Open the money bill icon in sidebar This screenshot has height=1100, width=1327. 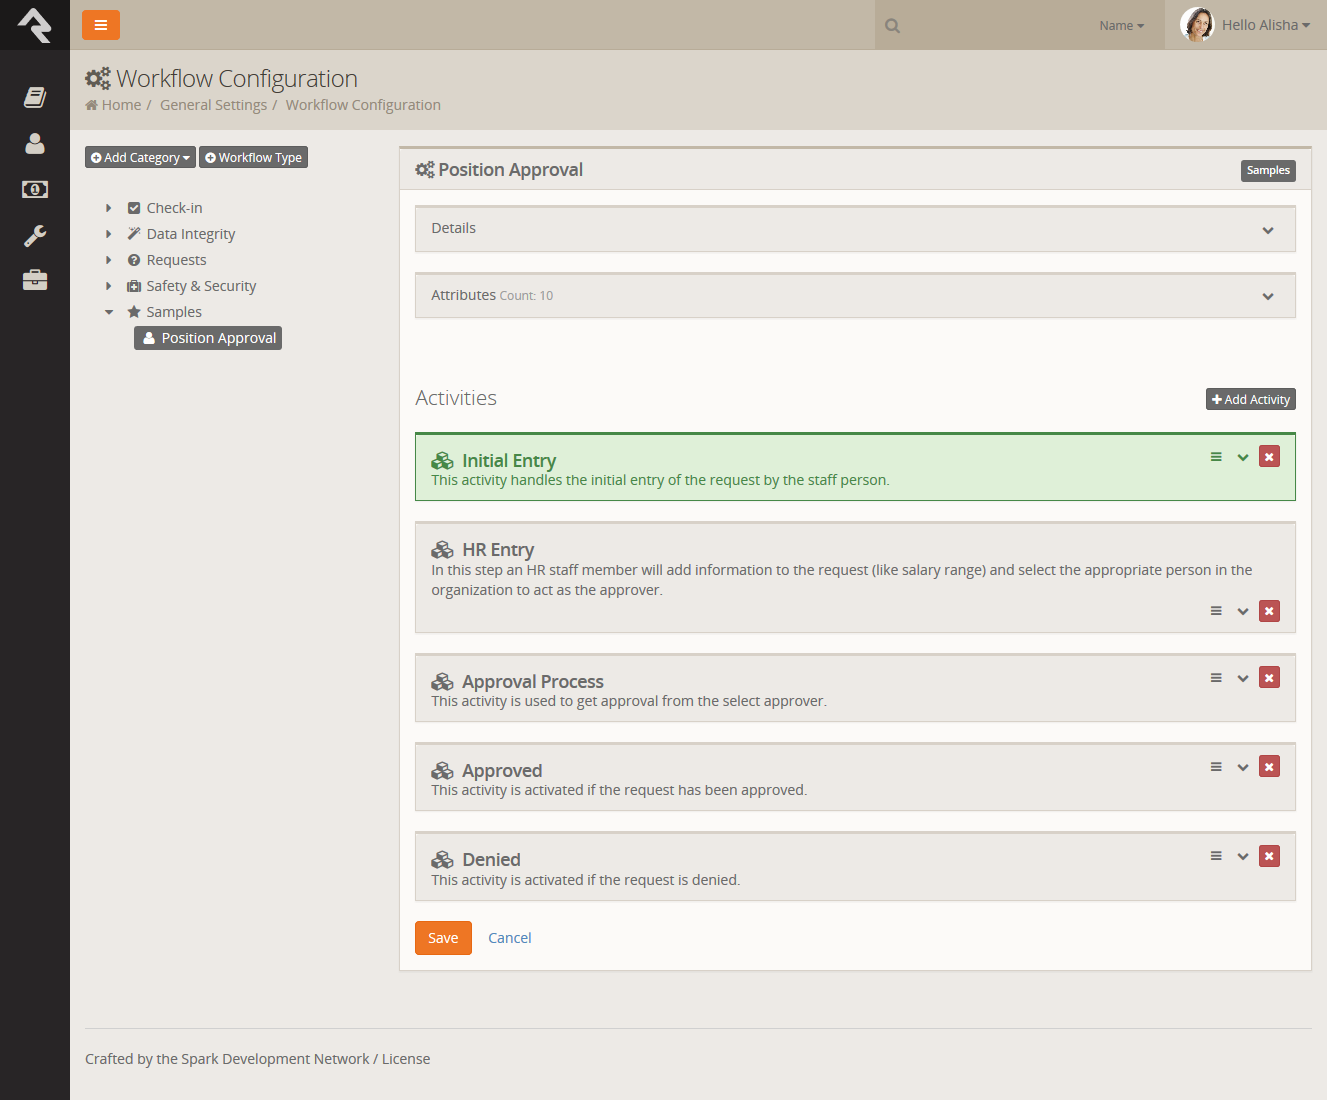(35, 189)
